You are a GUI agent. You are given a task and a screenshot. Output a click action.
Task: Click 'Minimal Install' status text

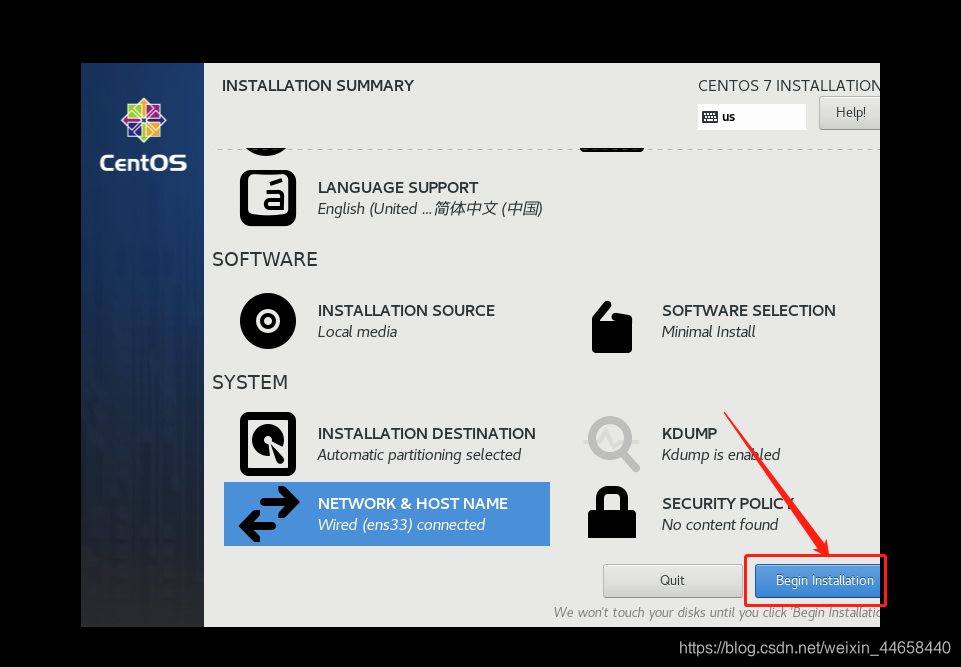[708, 332]
